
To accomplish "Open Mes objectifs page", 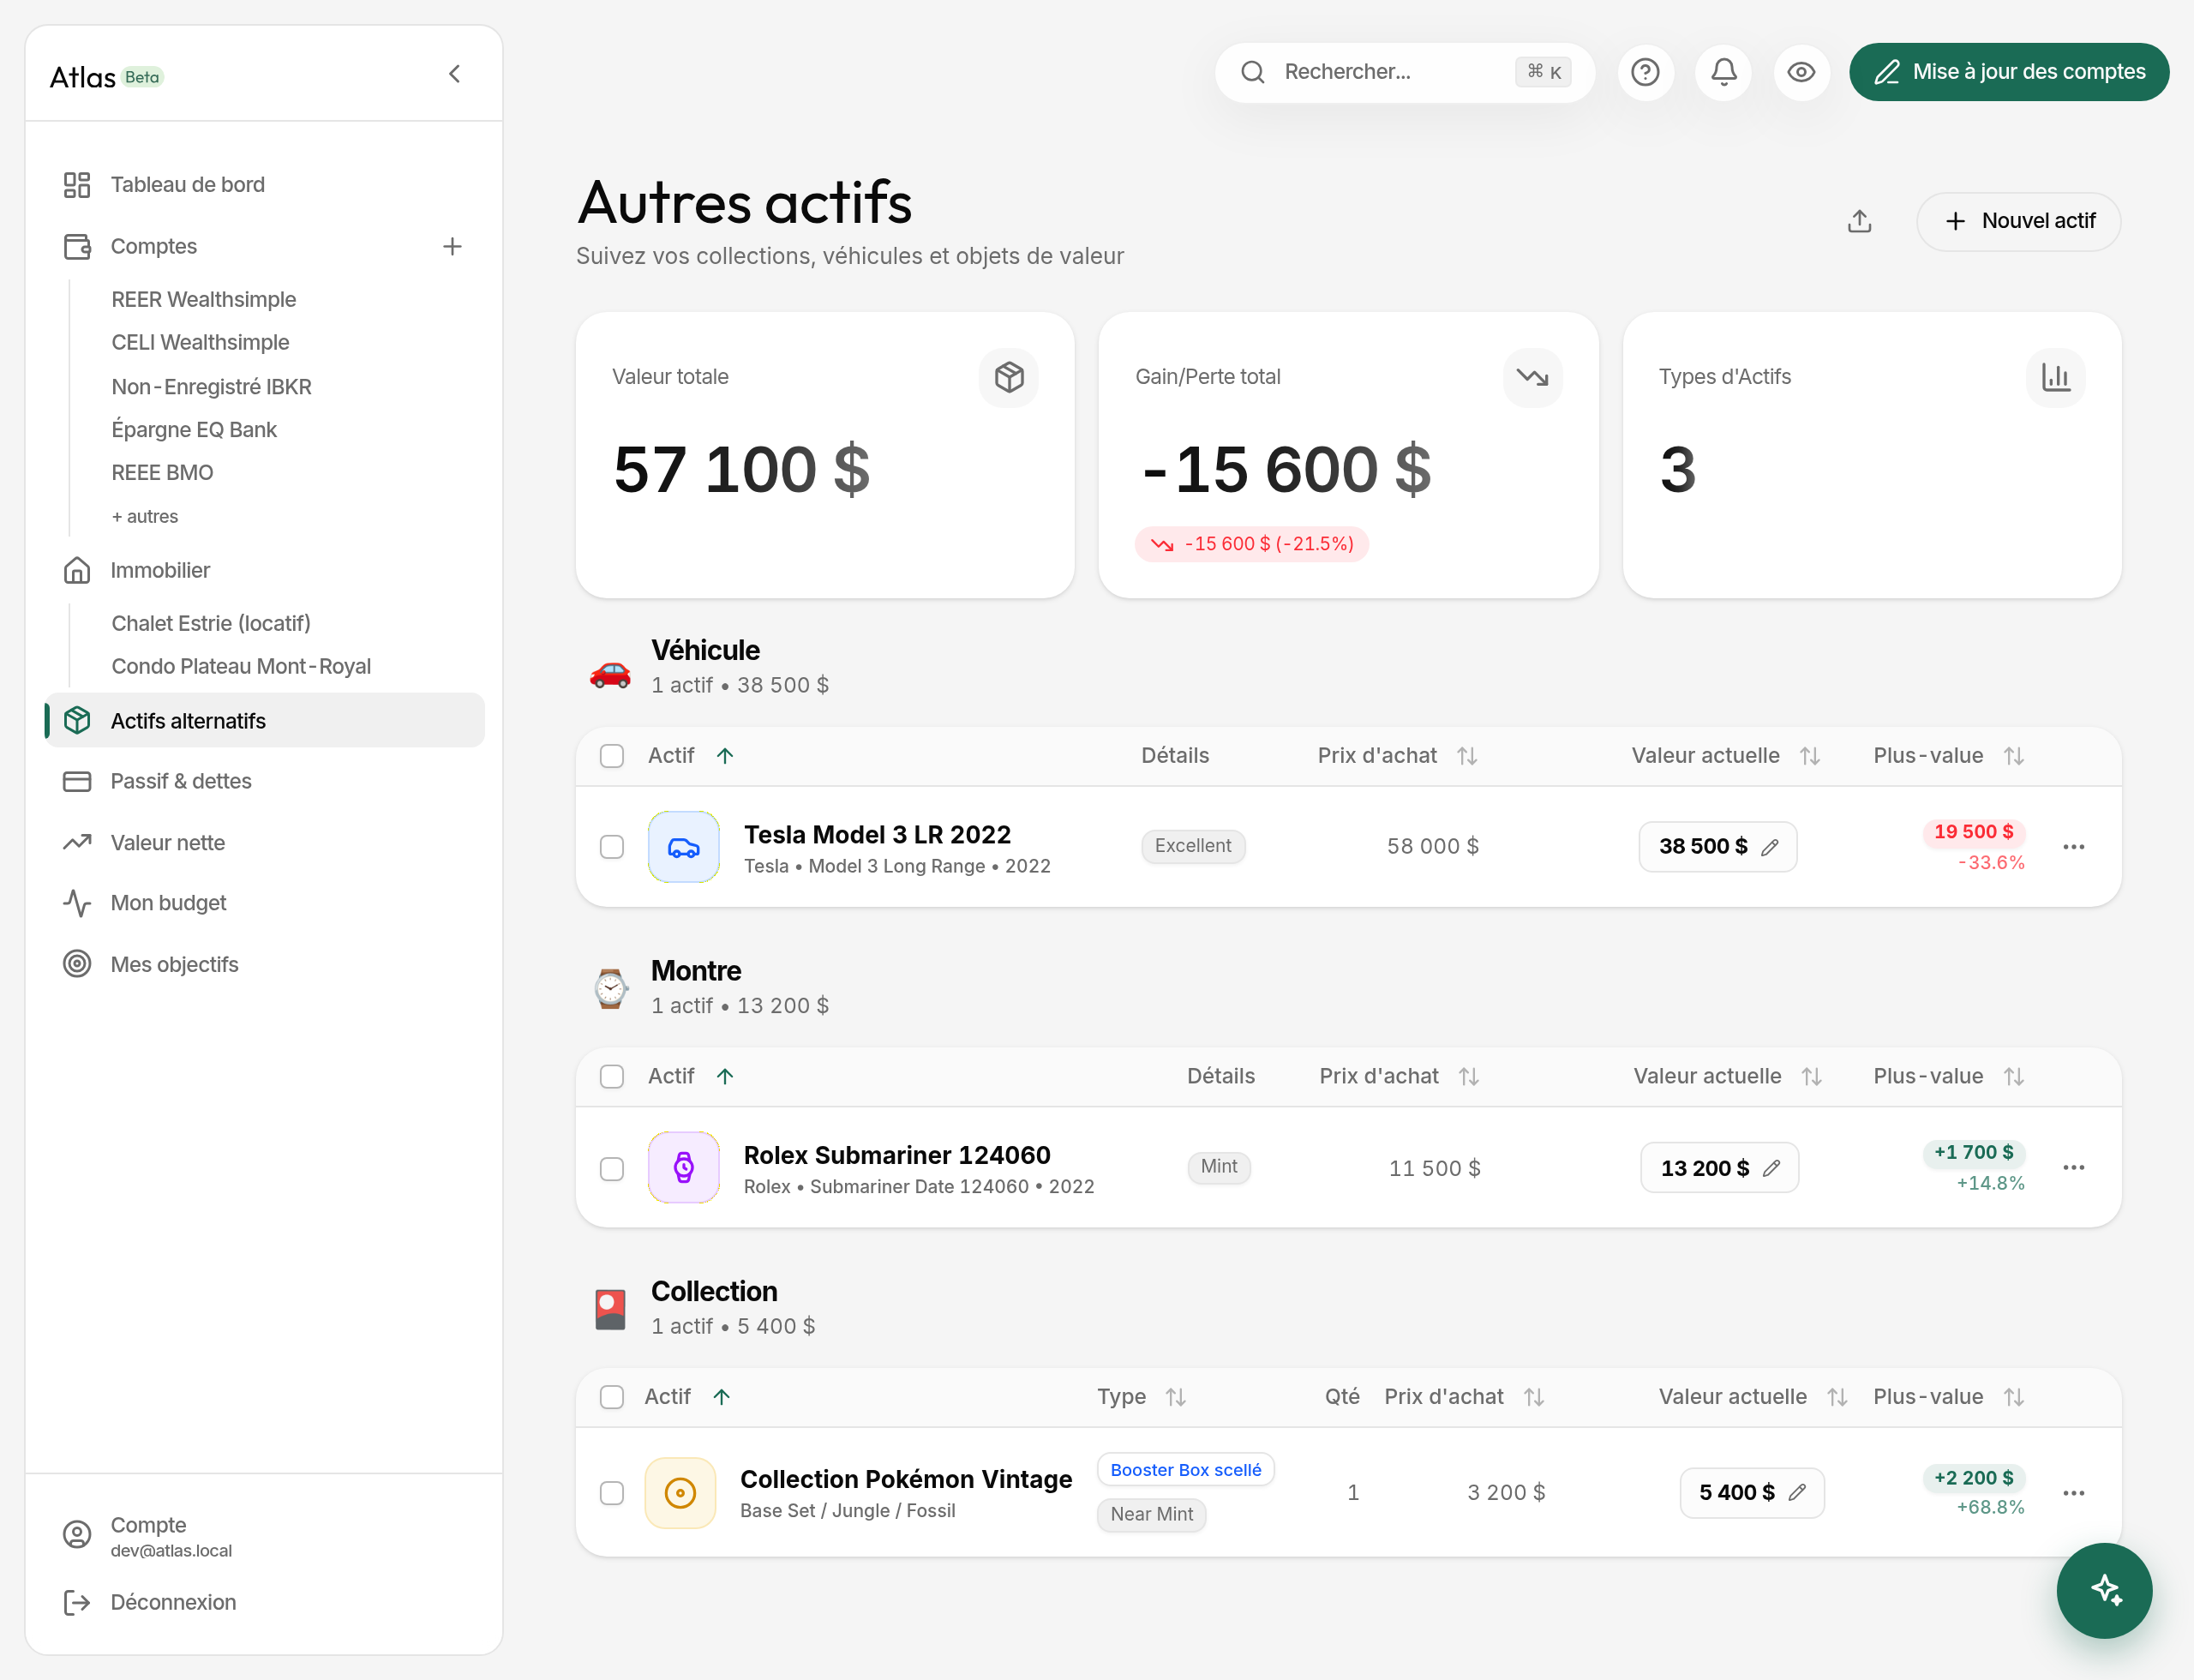I will pos(264,964).
